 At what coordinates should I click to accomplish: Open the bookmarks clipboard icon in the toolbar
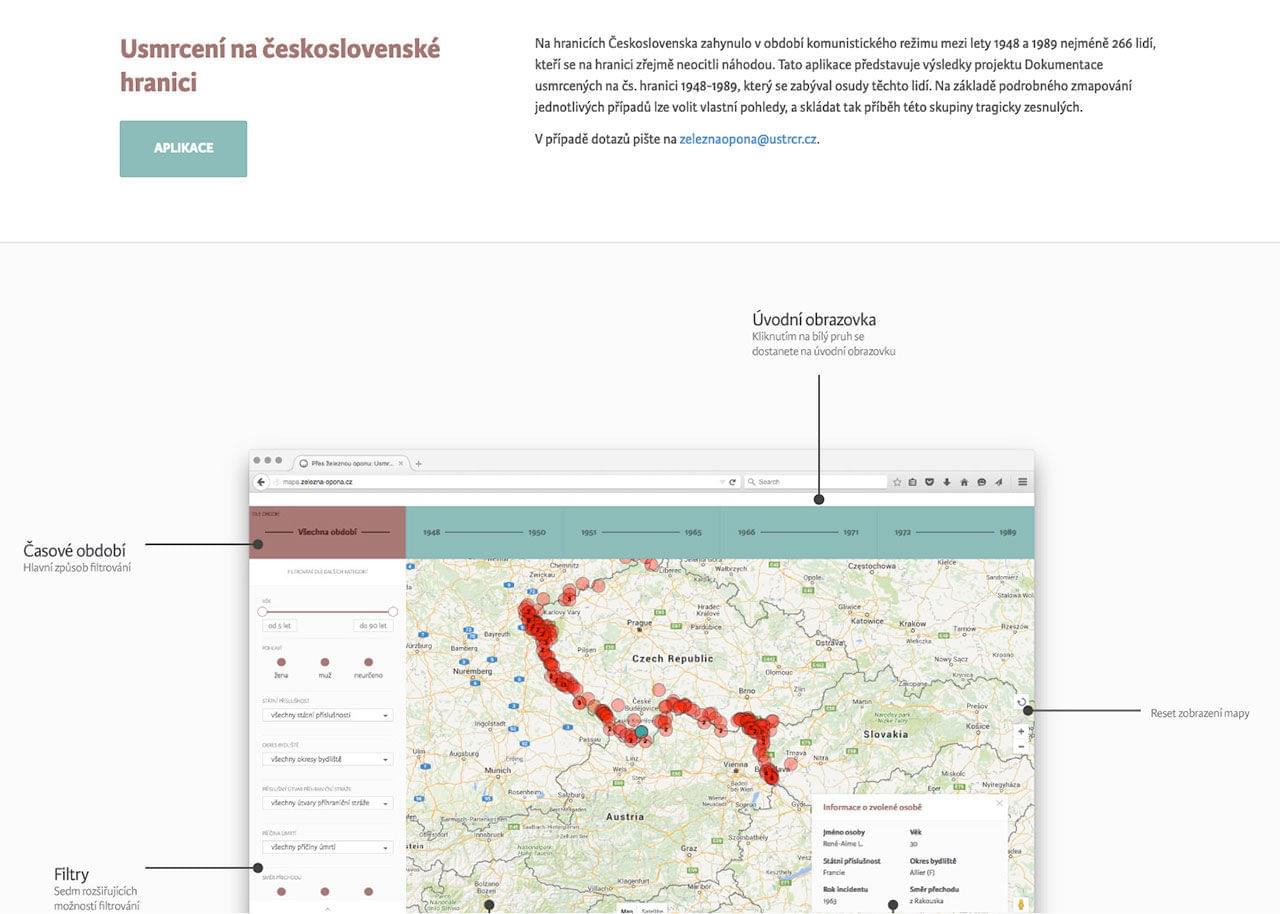[x=913, y=482]
